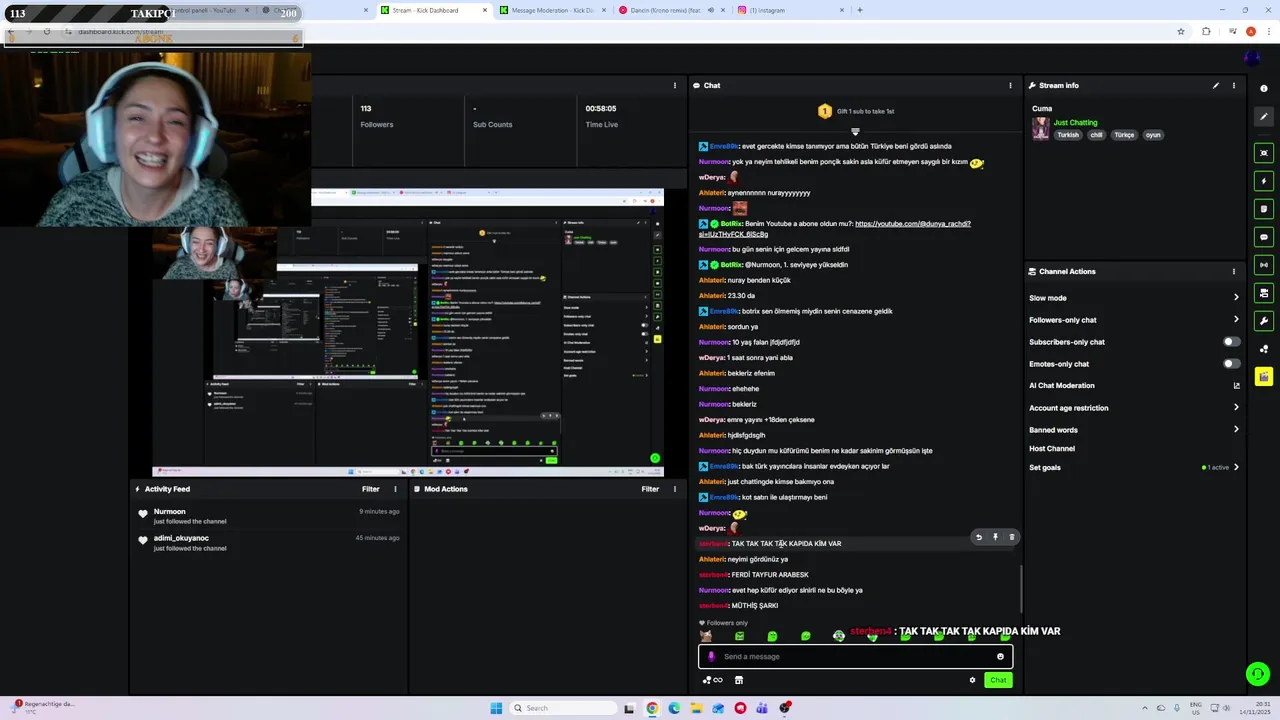
Task: Open the Windows Start menu
Action: point(496,708)
